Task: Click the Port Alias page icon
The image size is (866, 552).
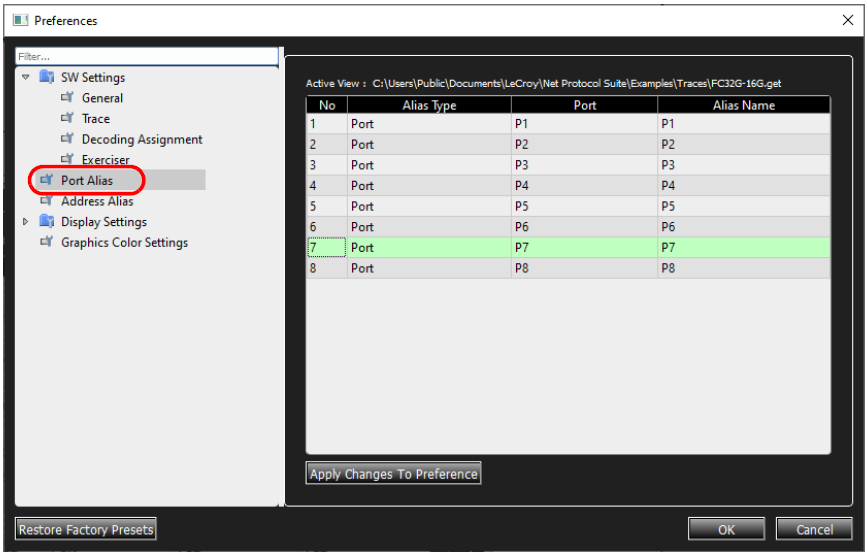Action: pyautogui.click(x=47, y=180)
